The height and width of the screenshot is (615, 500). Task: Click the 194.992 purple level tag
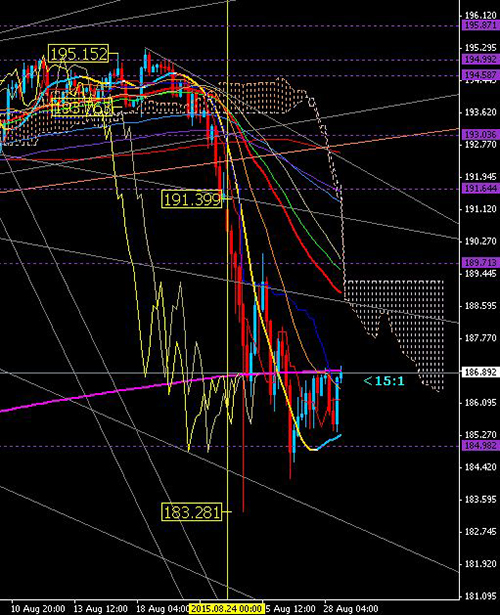(480, 60)
